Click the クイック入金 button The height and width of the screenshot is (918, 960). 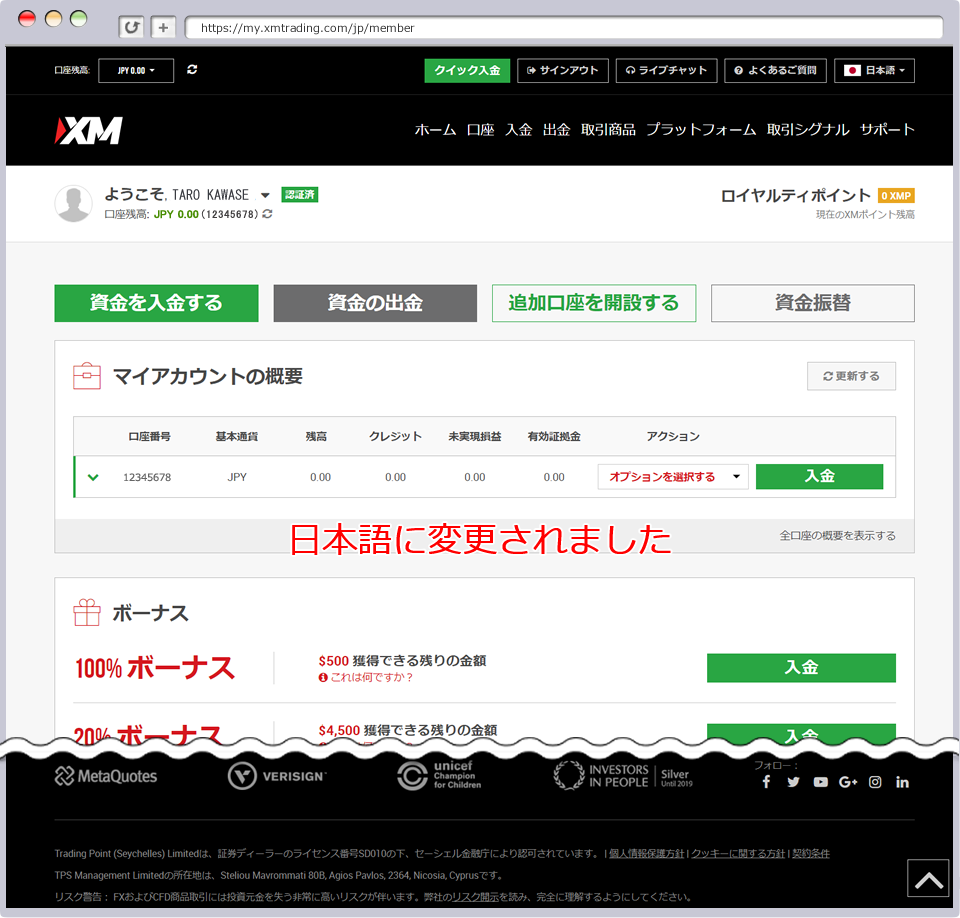[466, 70]
